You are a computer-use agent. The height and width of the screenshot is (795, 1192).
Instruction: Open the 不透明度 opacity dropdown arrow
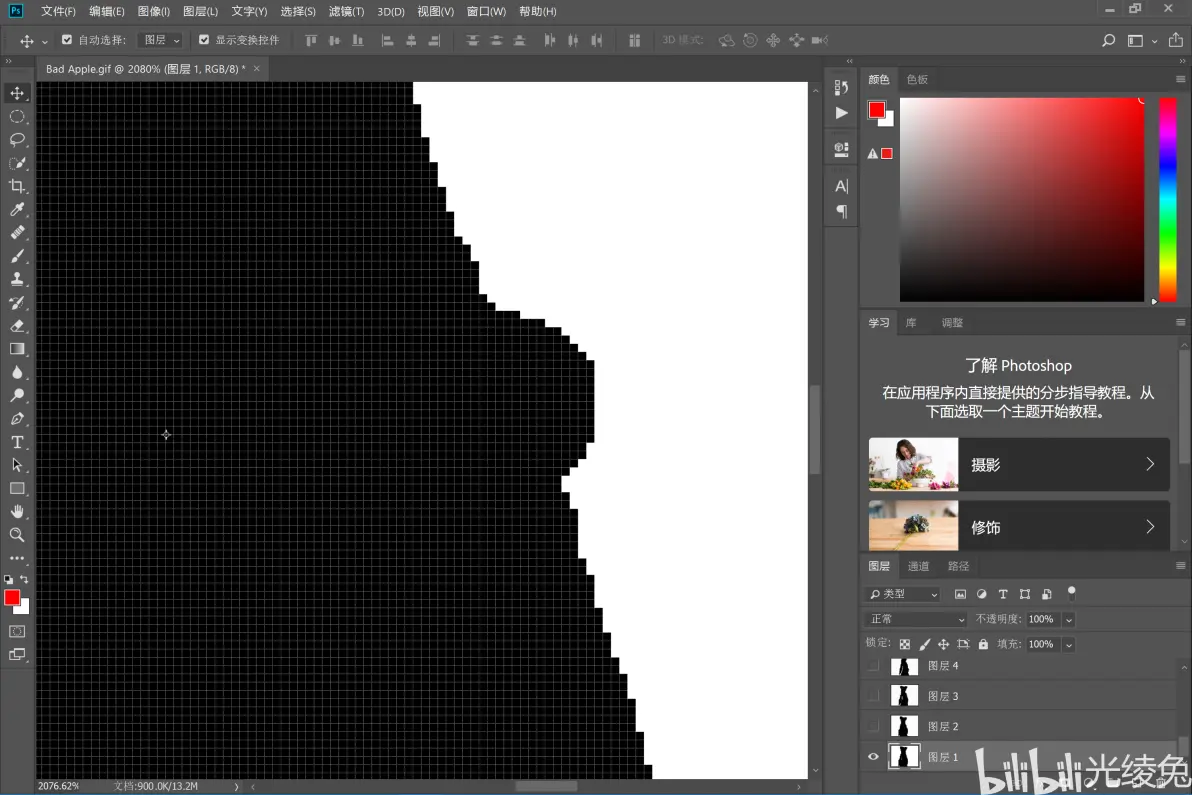click(1068, 619)
